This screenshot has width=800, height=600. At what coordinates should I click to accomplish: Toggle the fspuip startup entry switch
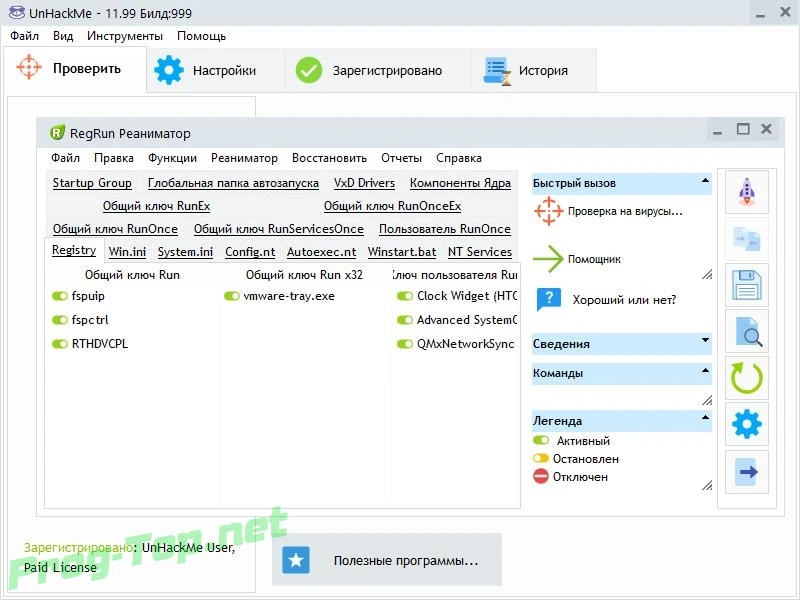coord(60,296)
